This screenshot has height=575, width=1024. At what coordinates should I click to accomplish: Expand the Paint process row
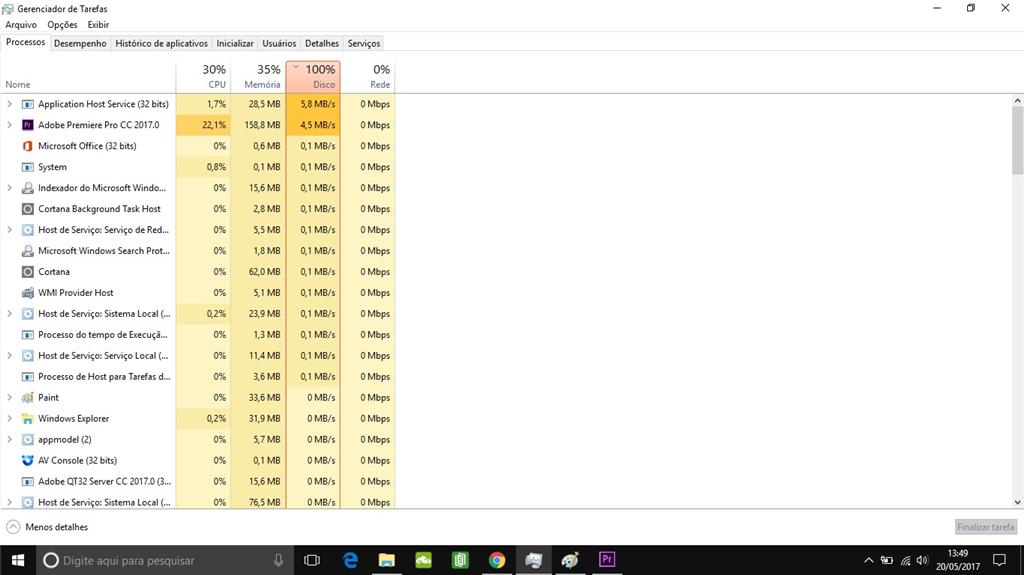9,397
